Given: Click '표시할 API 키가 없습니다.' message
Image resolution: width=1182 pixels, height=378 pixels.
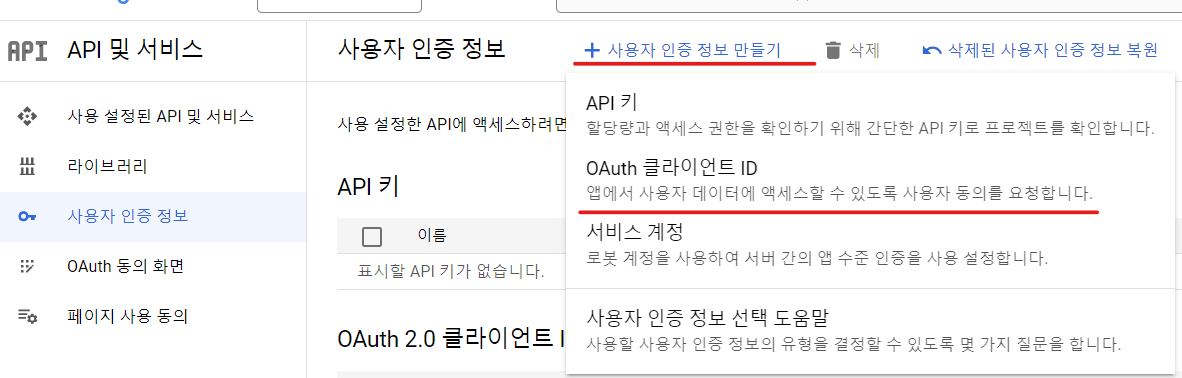Looking at the screenshot, I should pyautogui.click(x=451, y=271).
